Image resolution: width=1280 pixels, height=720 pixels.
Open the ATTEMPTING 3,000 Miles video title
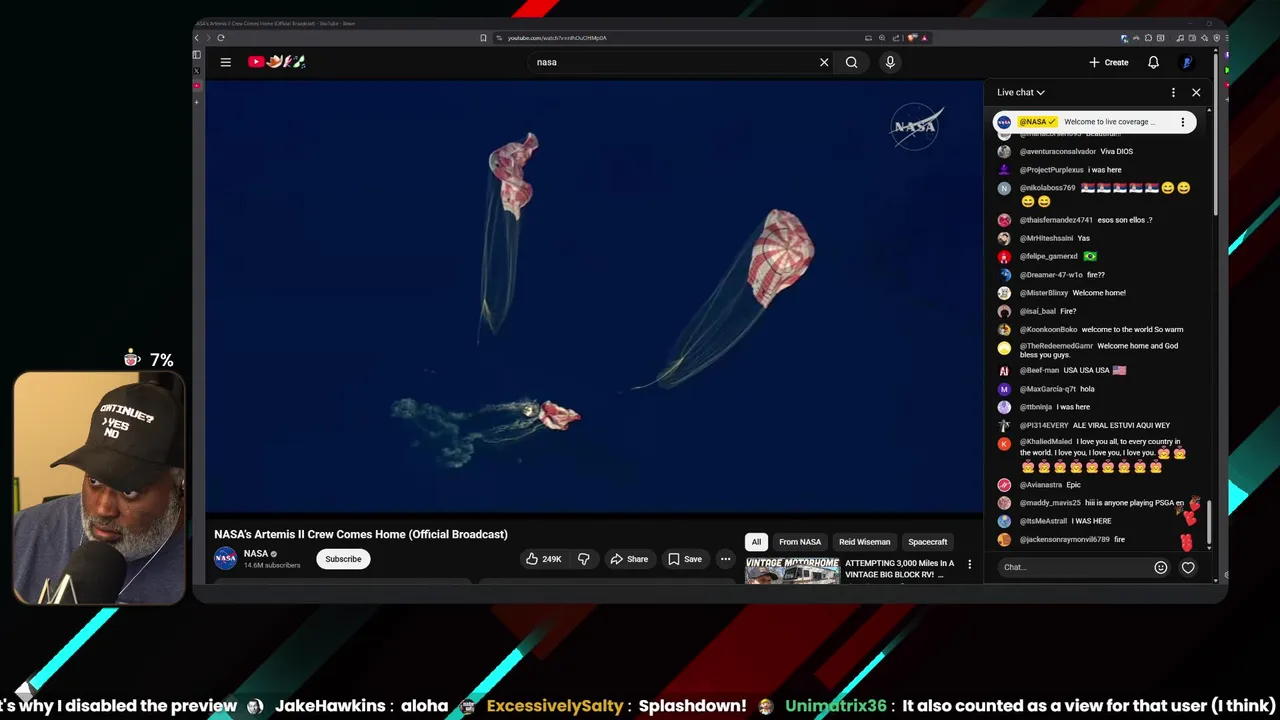[x=900, y=569]
